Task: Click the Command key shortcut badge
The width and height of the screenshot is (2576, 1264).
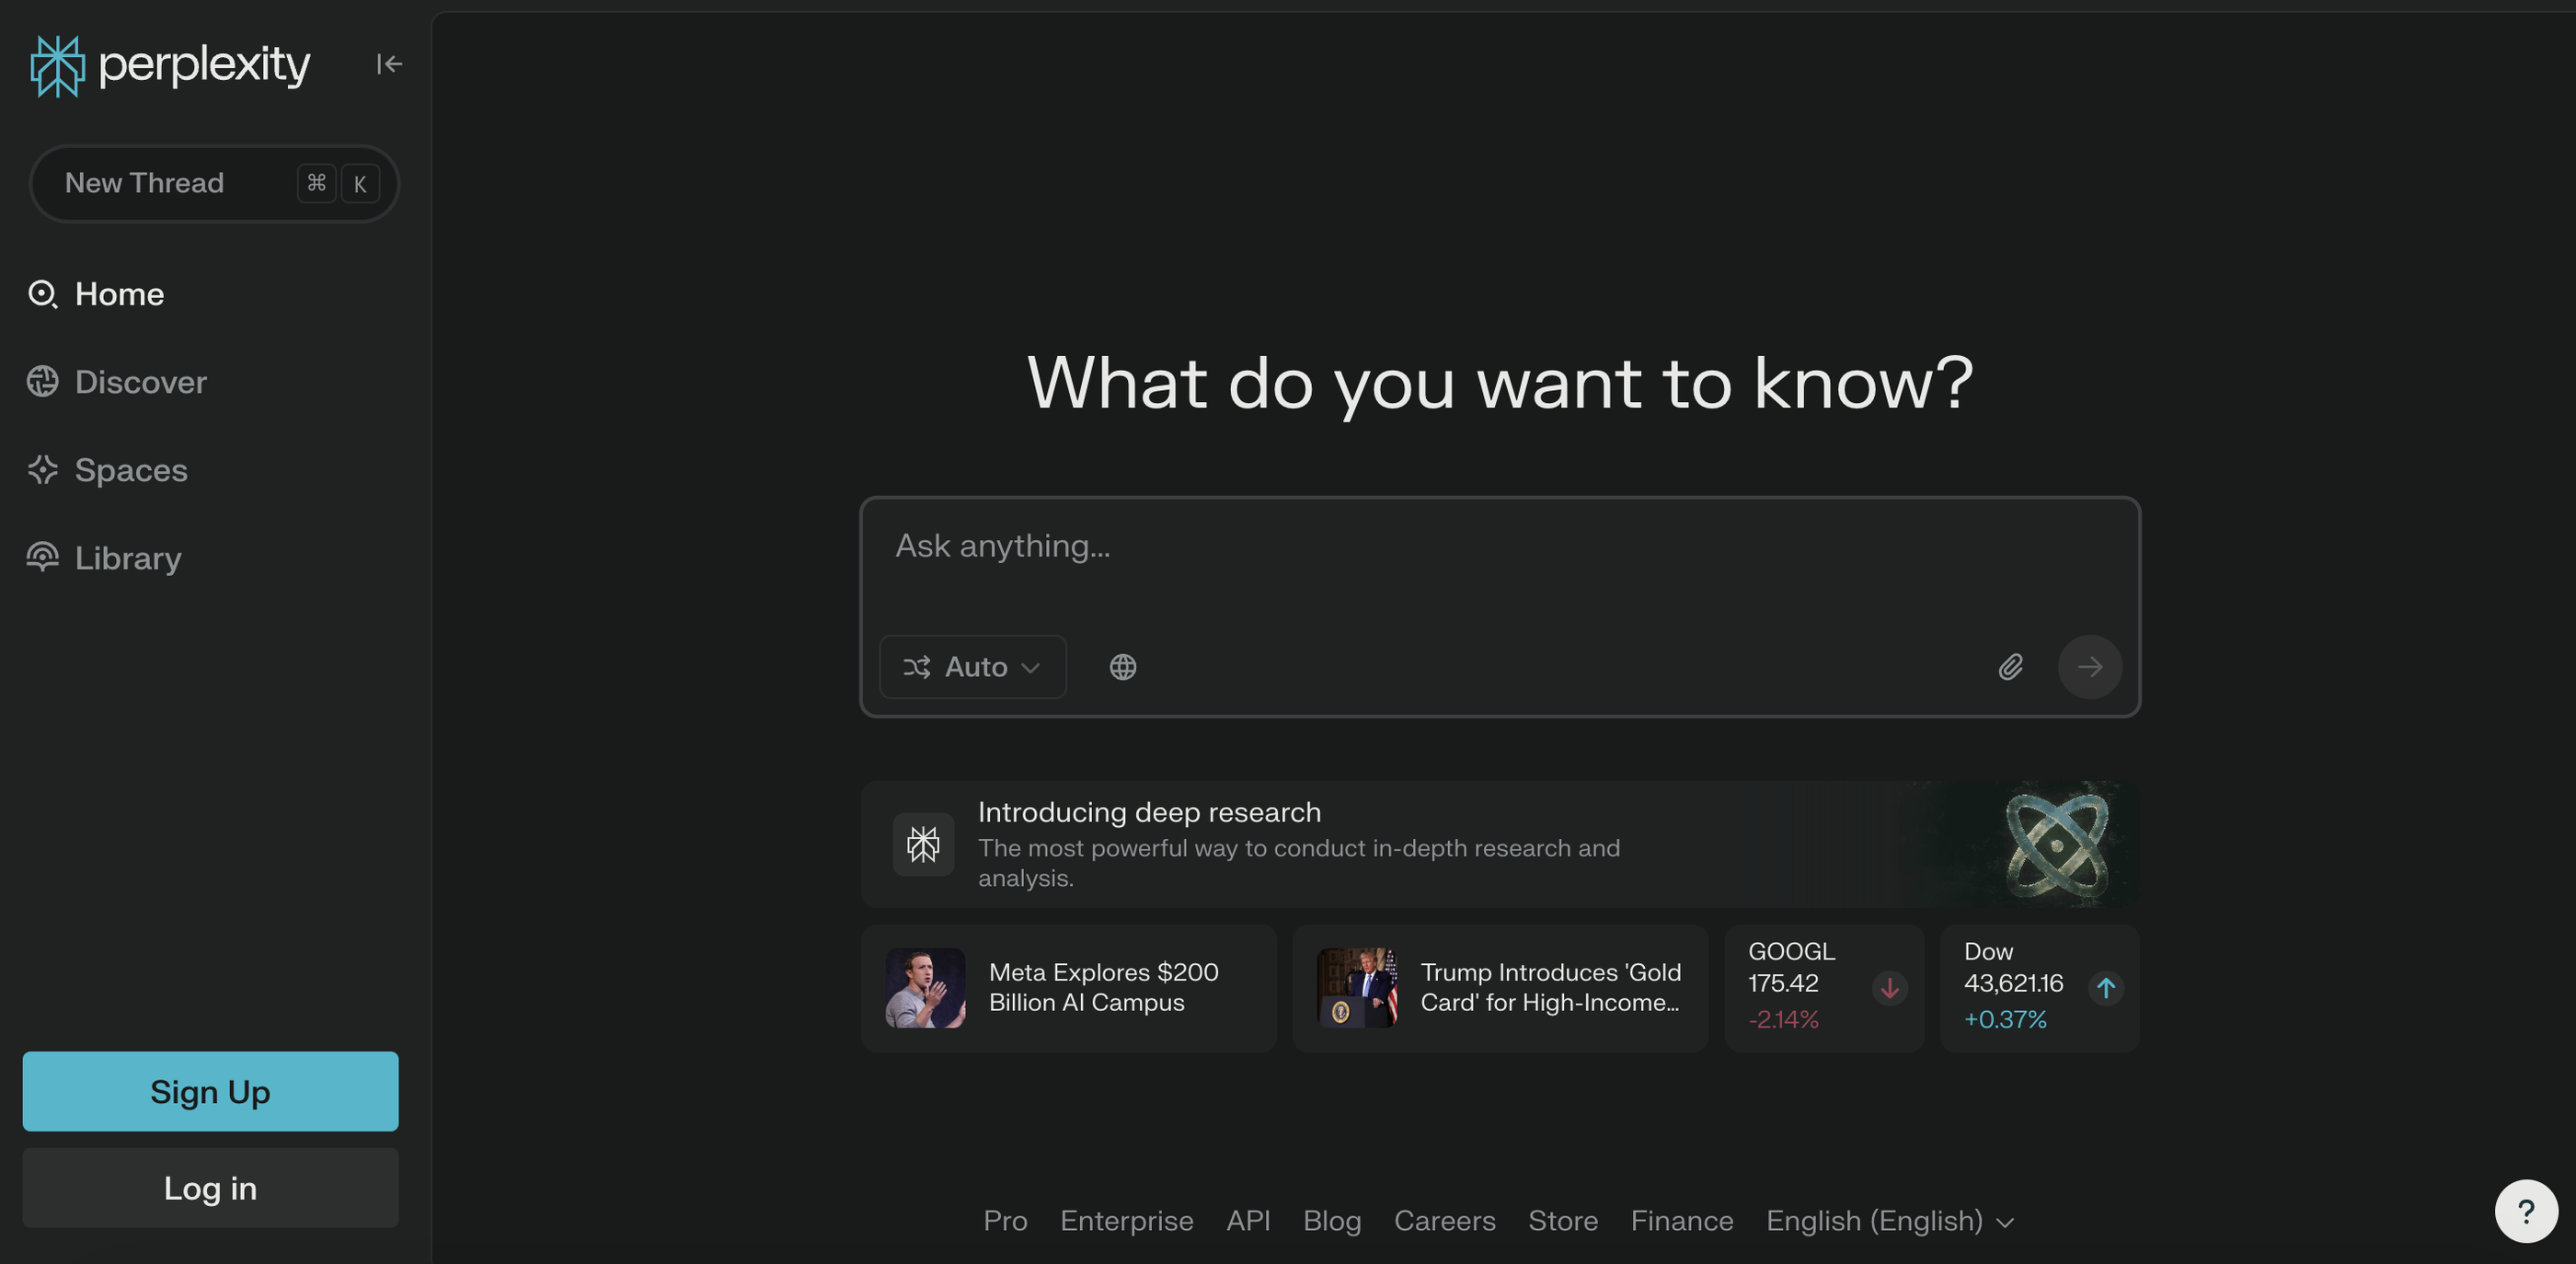Action: pyautogui.click(x=317, y=183)
